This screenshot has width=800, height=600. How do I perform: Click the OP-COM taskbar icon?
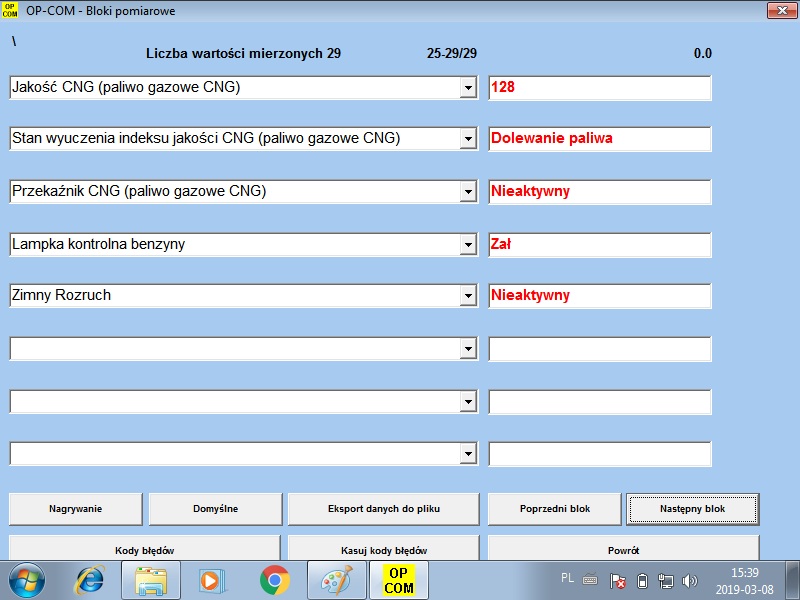[399, 580]
